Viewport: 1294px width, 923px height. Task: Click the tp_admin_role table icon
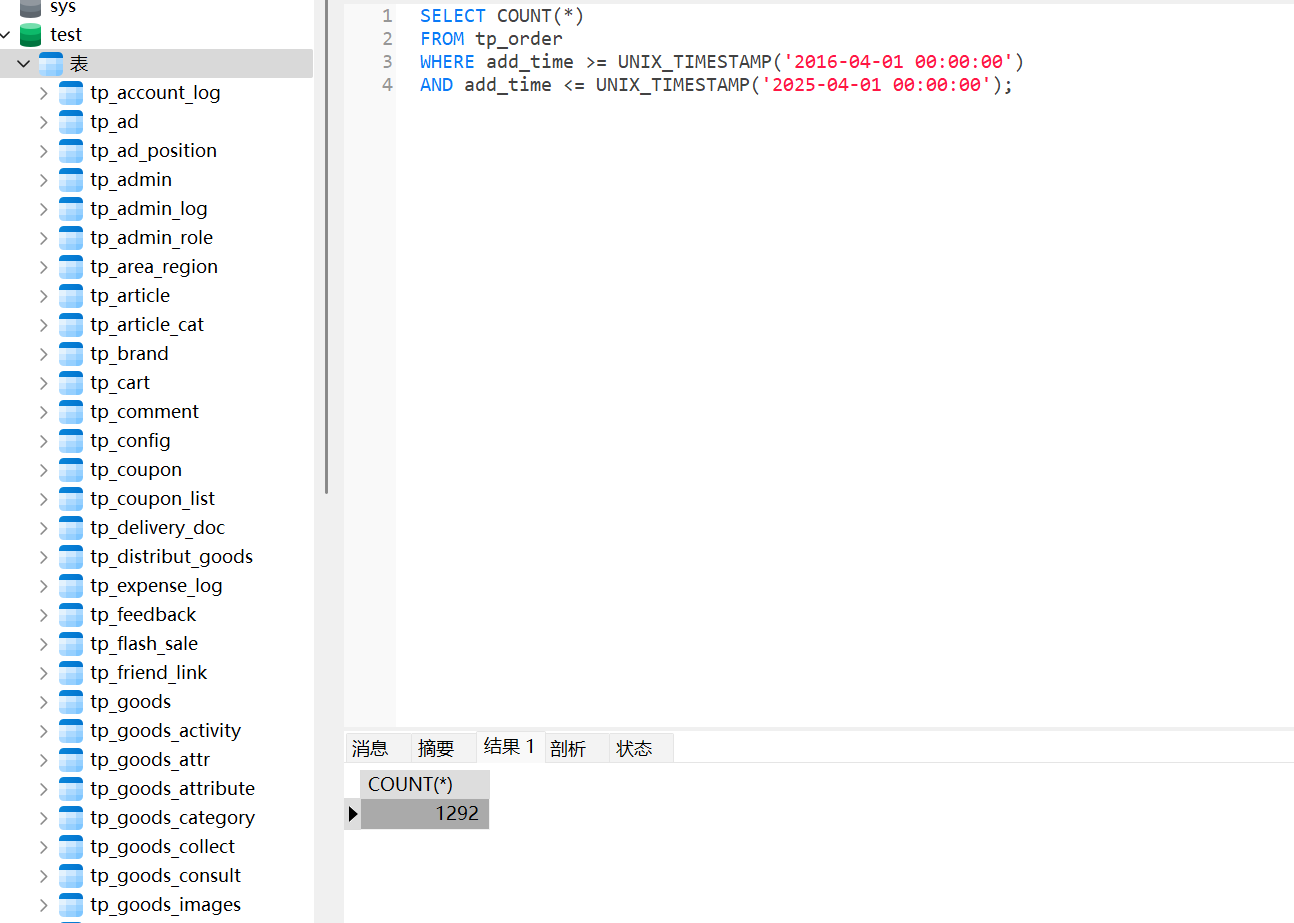71,238
